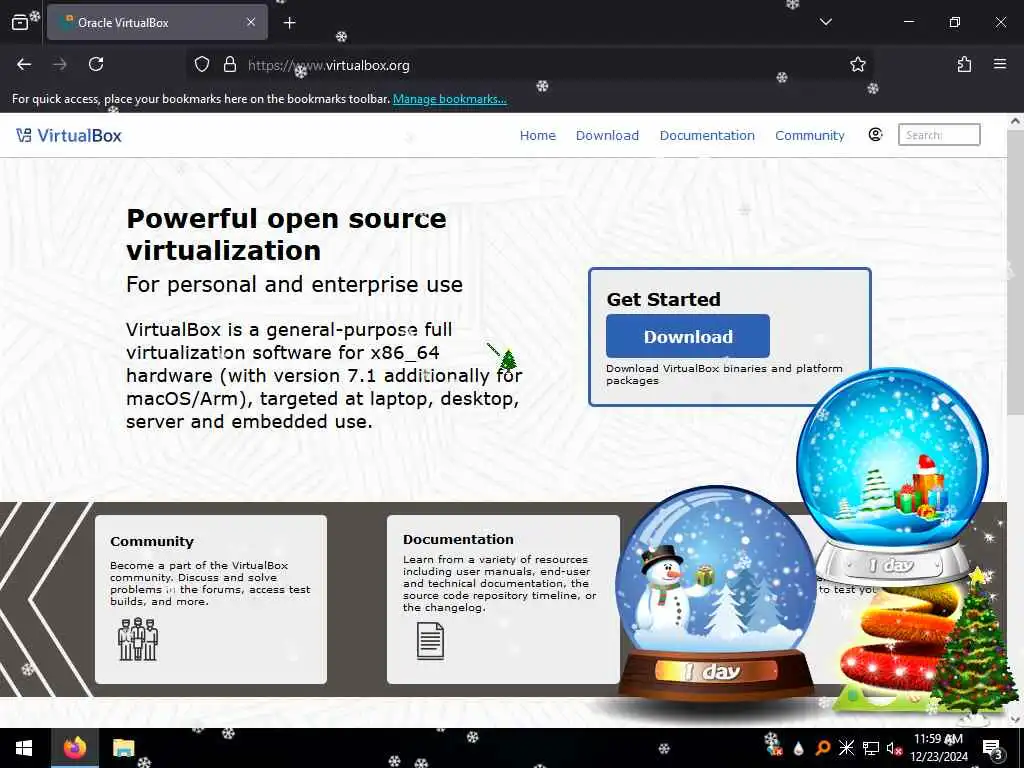Click the water droplet tray icon
This screenshot has height=768, width=1024.
pyautogui.click(x=798, y=748)
